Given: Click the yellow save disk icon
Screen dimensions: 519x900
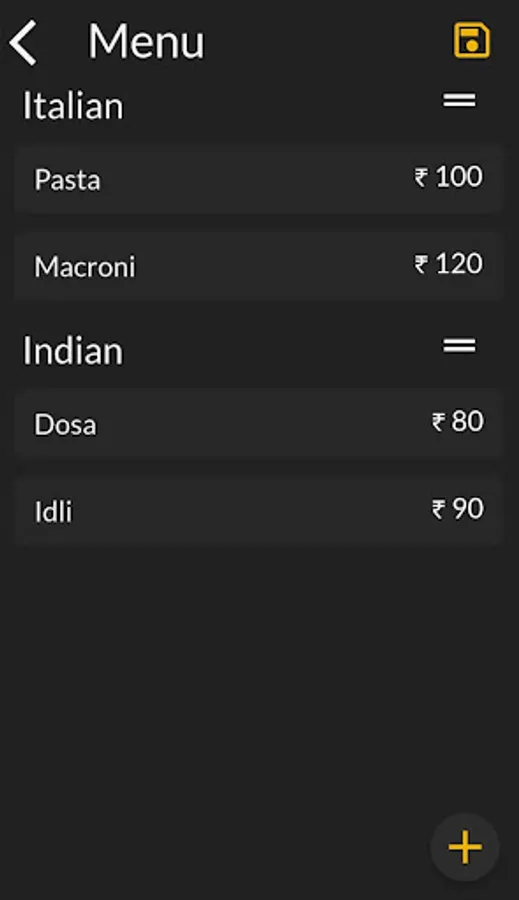Looking at the screenshot, I should click(x=472, y=41).
